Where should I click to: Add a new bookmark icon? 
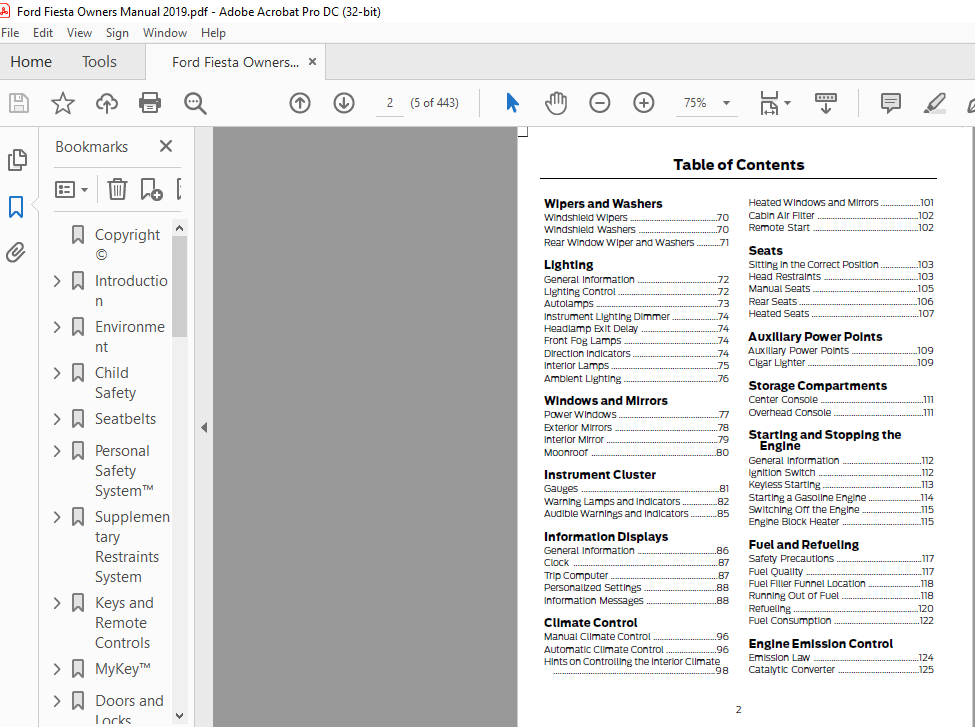tap(151, 189)
